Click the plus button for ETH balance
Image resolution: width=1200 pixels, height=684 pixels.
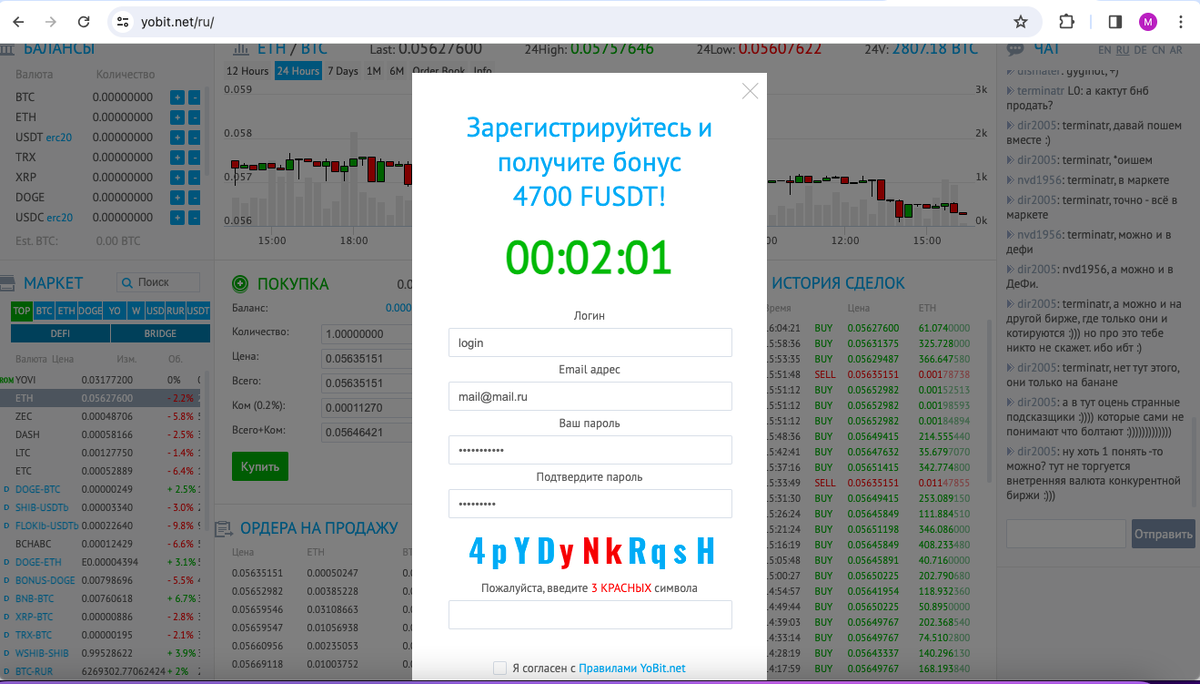[176, 117]
